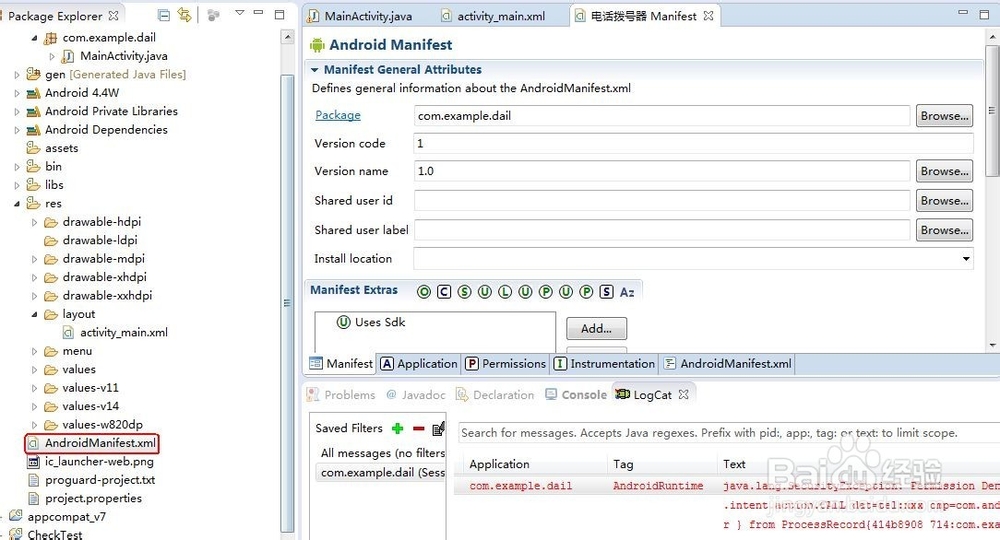Click Browse button next to Version name

point(945,171)
